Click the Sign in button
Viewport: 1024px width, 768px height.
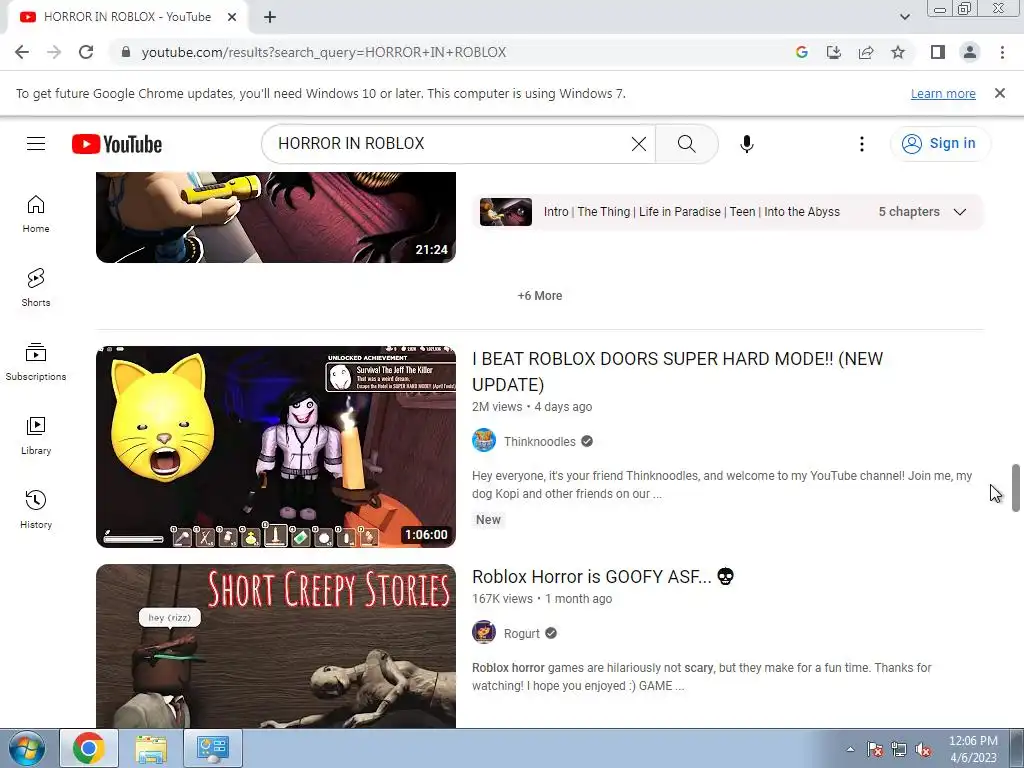click(940, 144)
